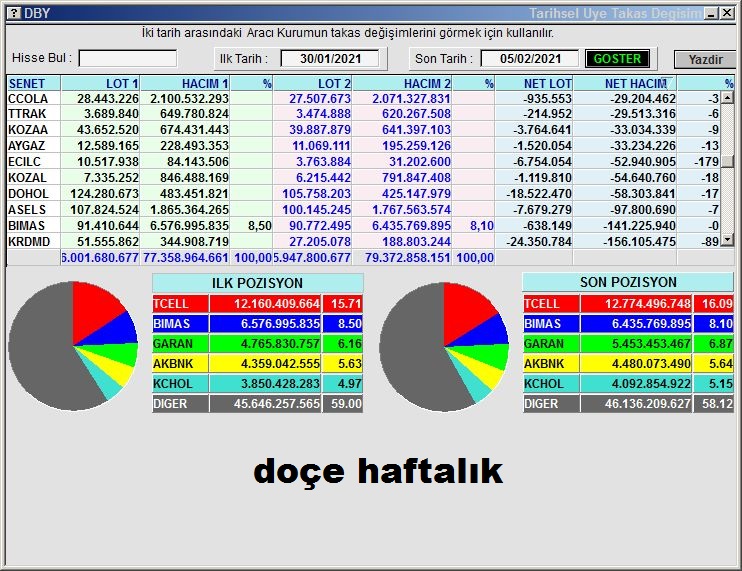Image resolution: width=742 pixels, height=571 pixels.
Task: Select the ECILC row
Action: [363, 162]
